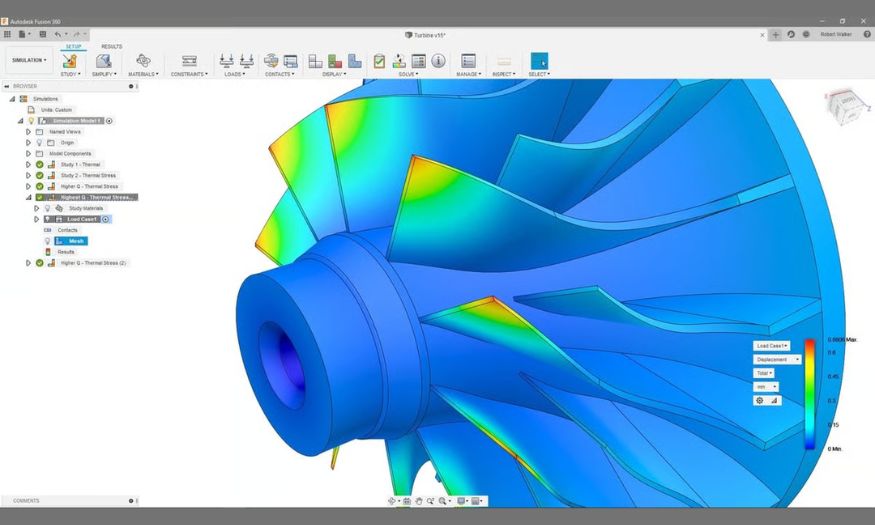Viewport: 875px width, 525px height.
Task: Open the Display menu label
Action: 334,74
